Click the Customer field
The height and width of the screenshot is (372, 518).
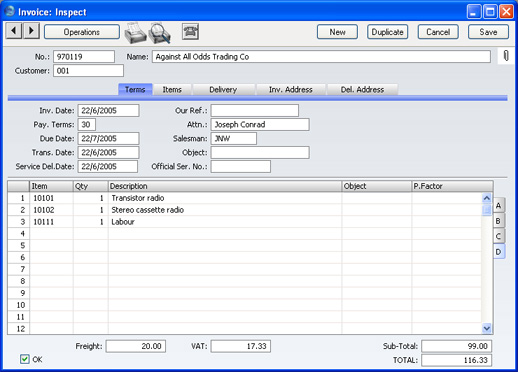pyautogui.click(x=88, y=71)
